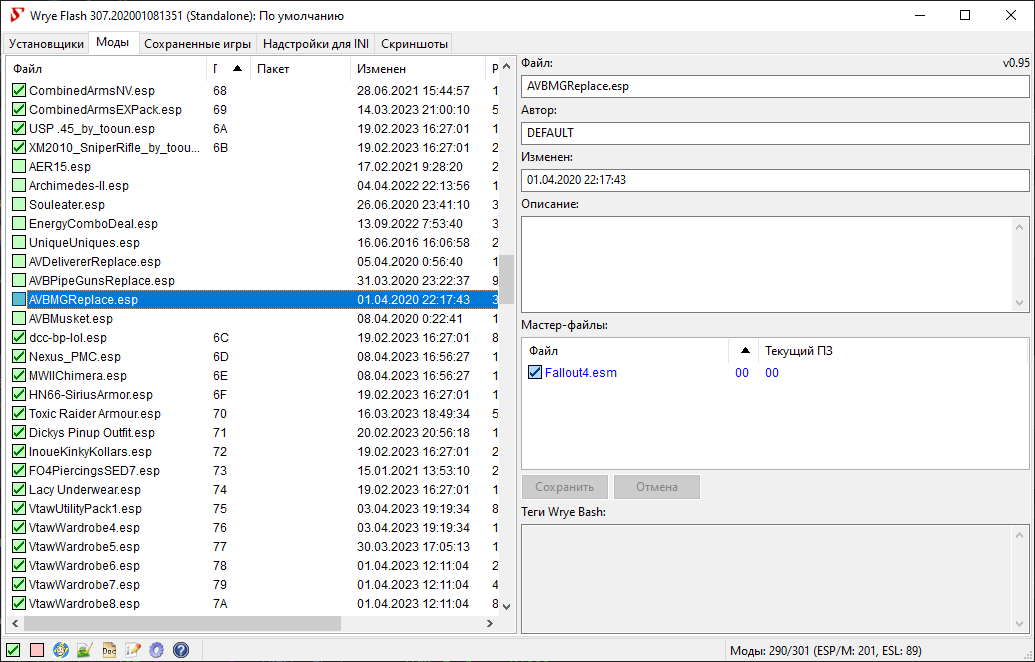This screenshot has width=1035, height=662.
Task: Switch to the Установщики tab
Action: [46, 44]
